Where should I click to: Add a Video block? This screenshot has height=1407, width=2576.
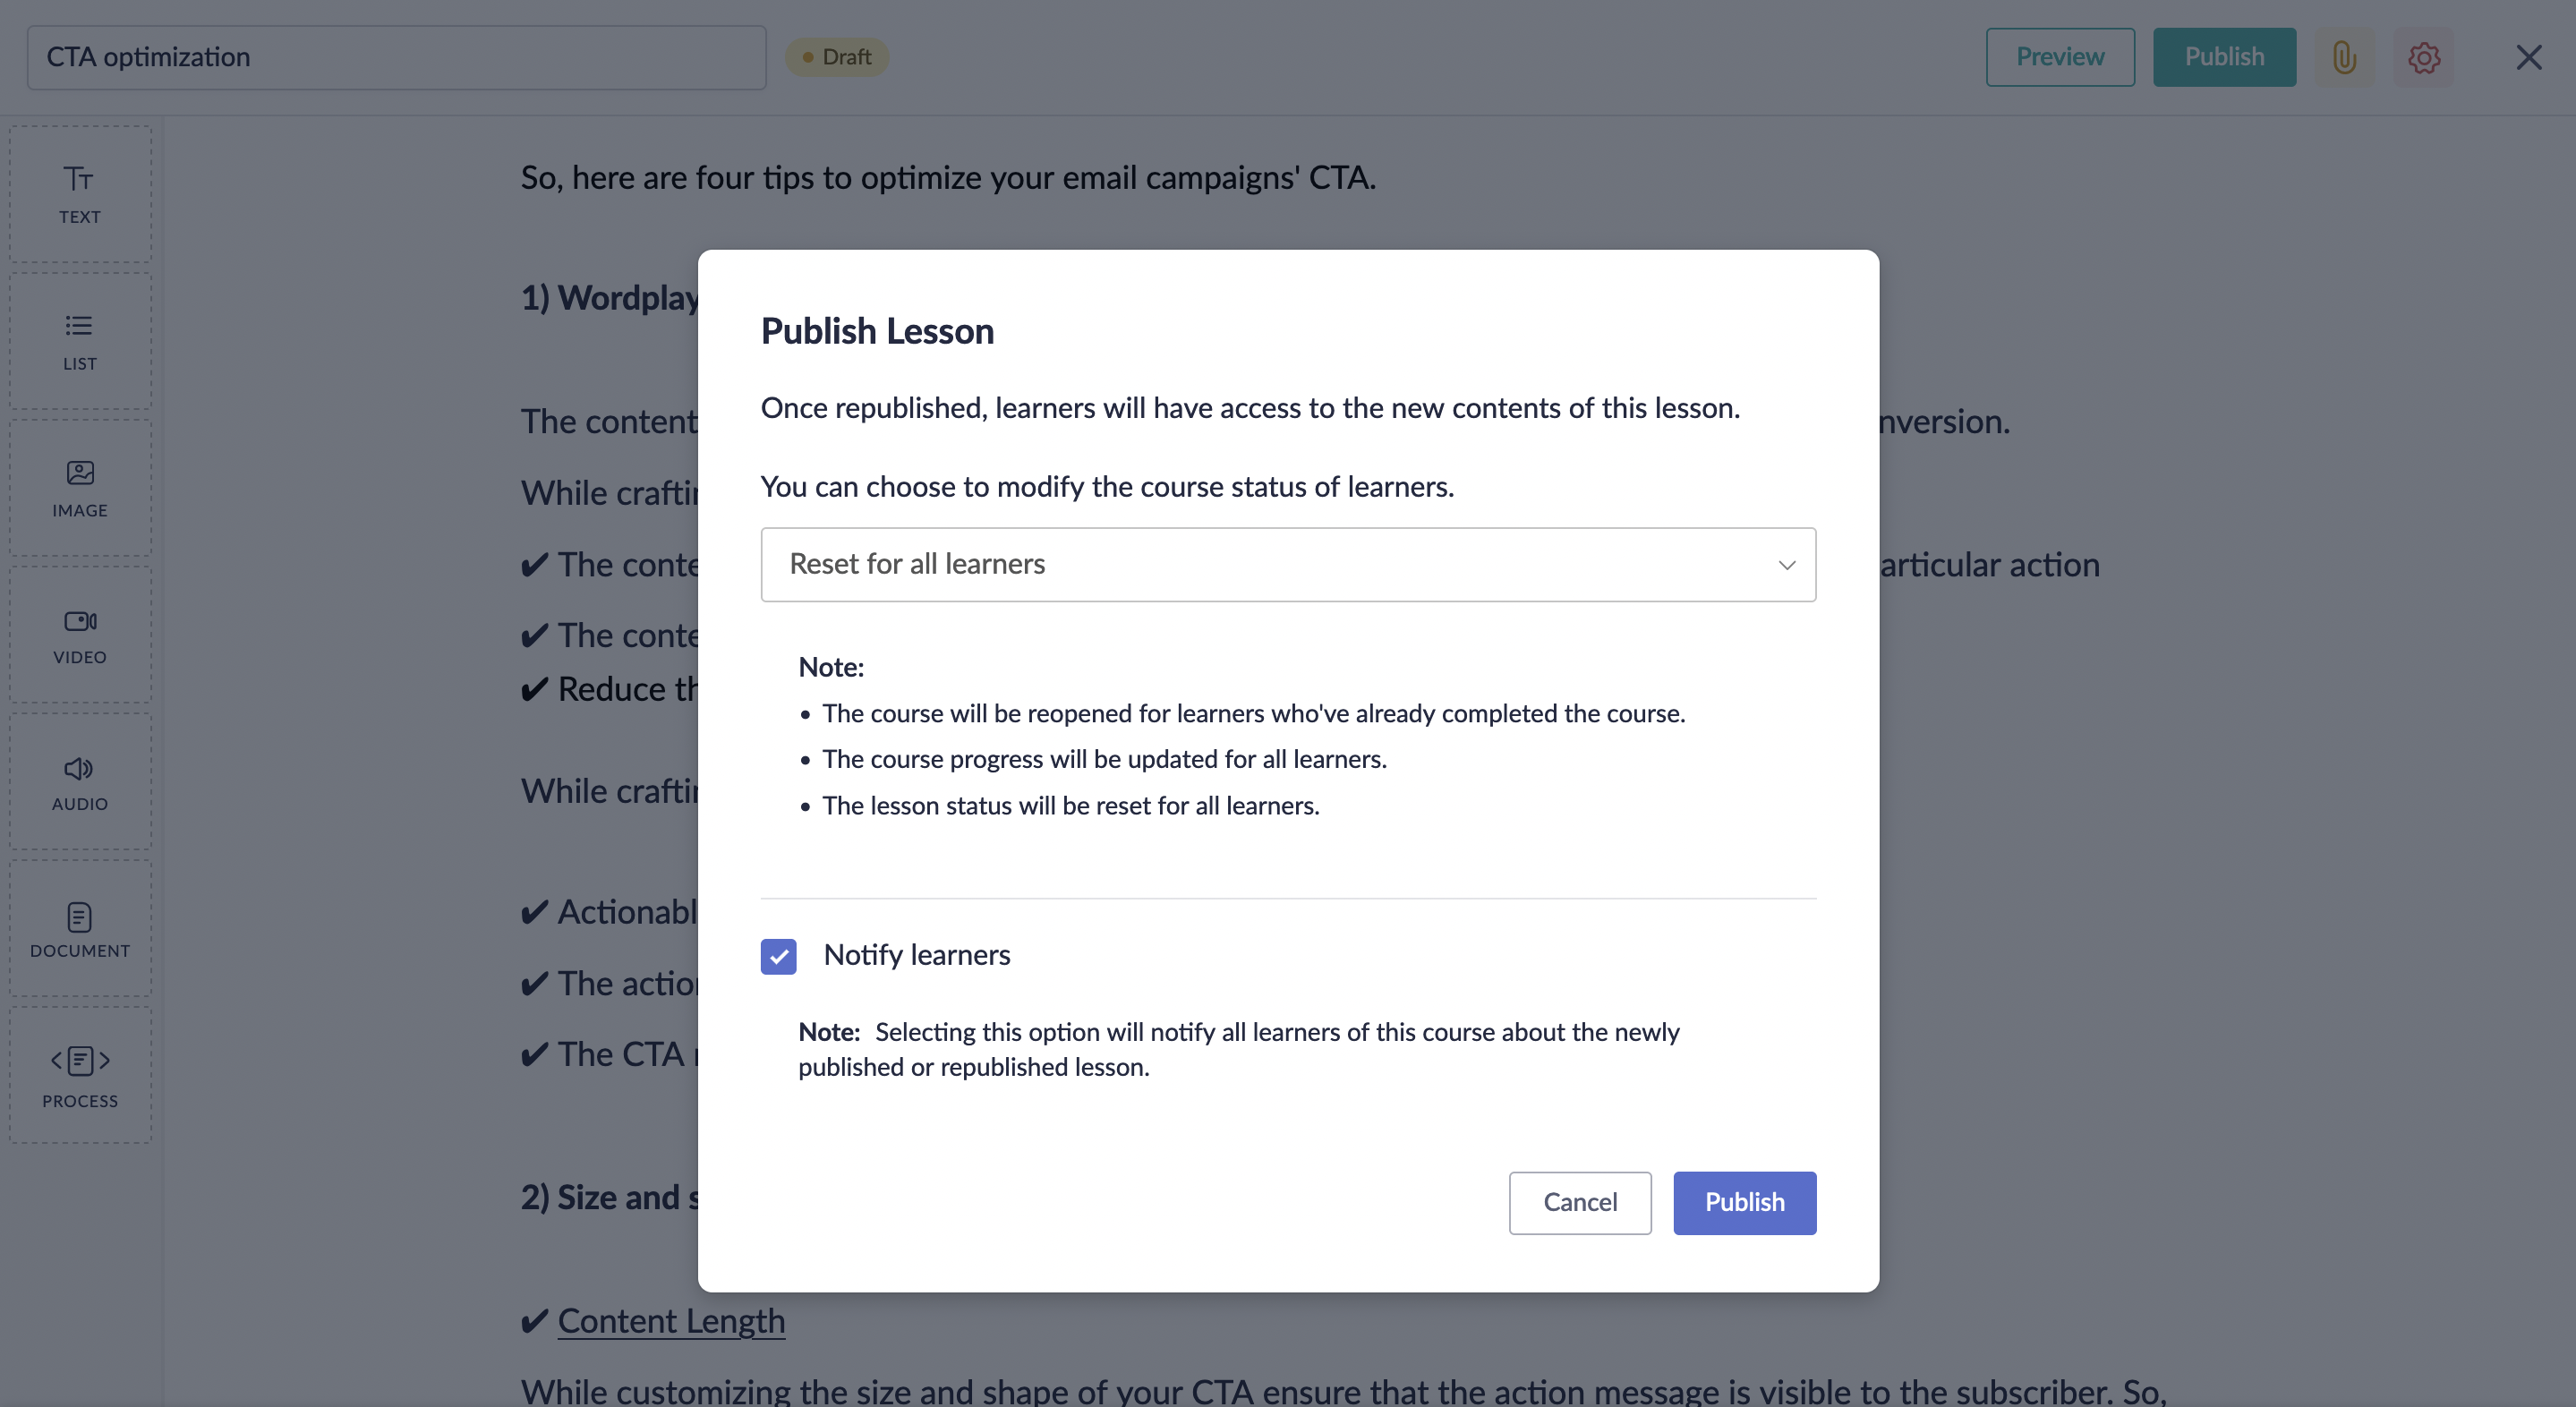click(80, 635)
